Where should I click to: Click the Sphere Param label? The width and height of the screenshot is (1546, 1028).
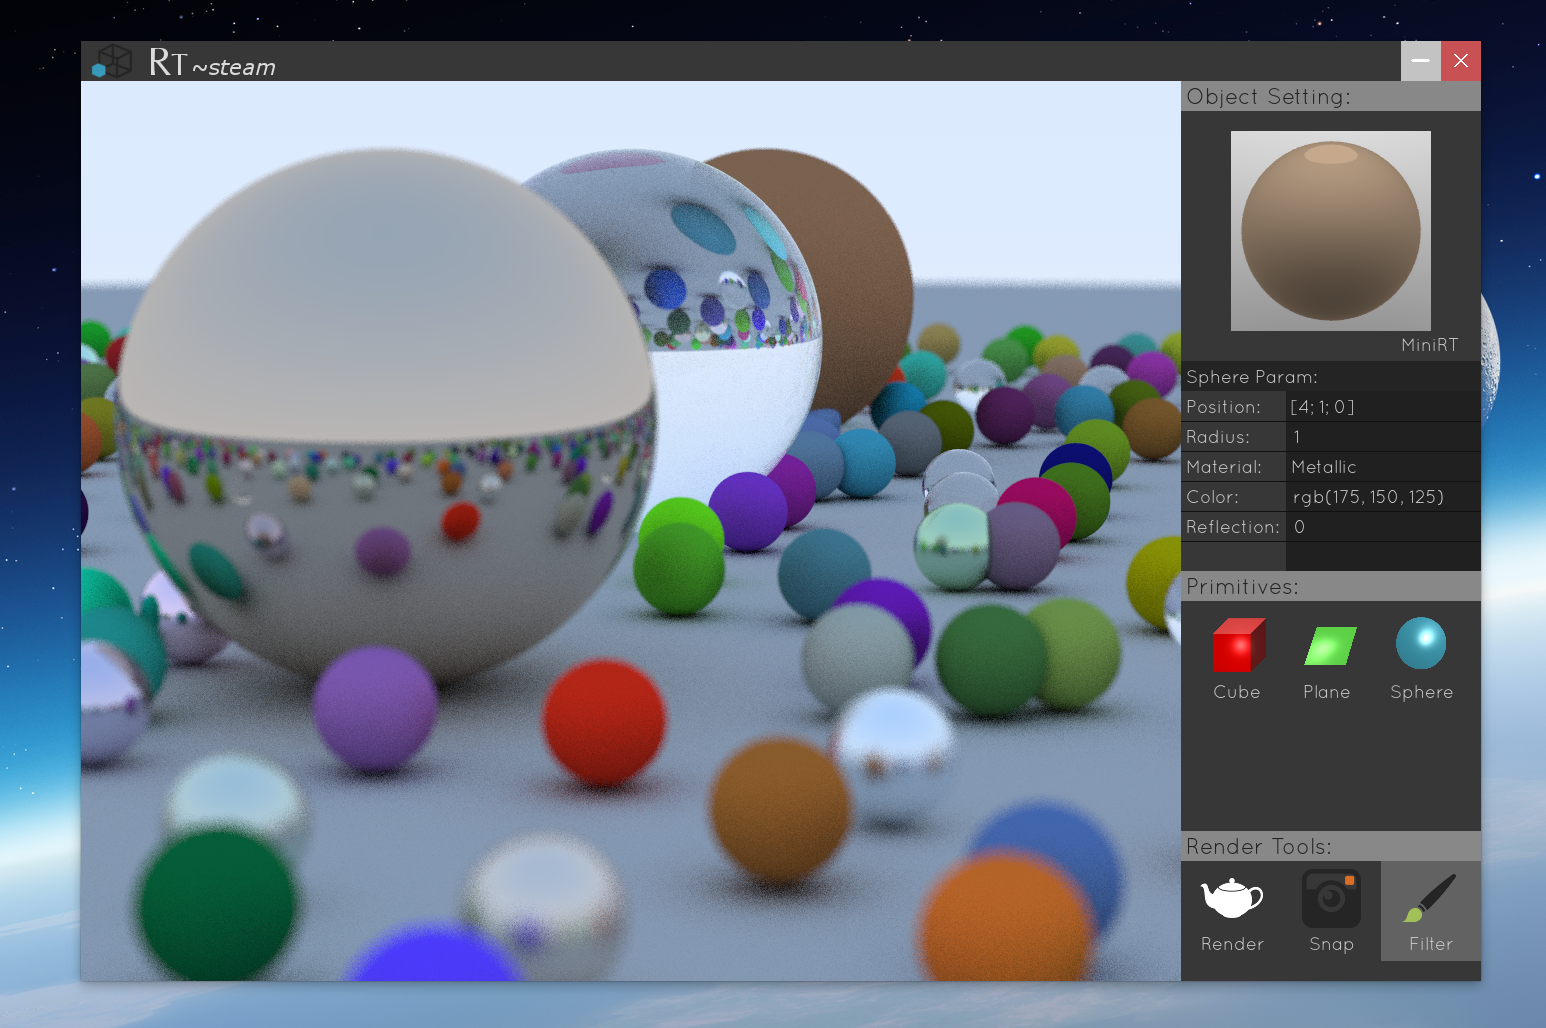click(x=1252, y=377)
